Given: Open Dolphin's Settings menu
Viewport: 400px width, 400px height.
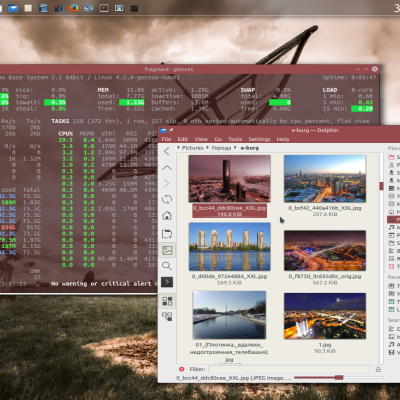Looking at the screenshot, I should 259,139.
